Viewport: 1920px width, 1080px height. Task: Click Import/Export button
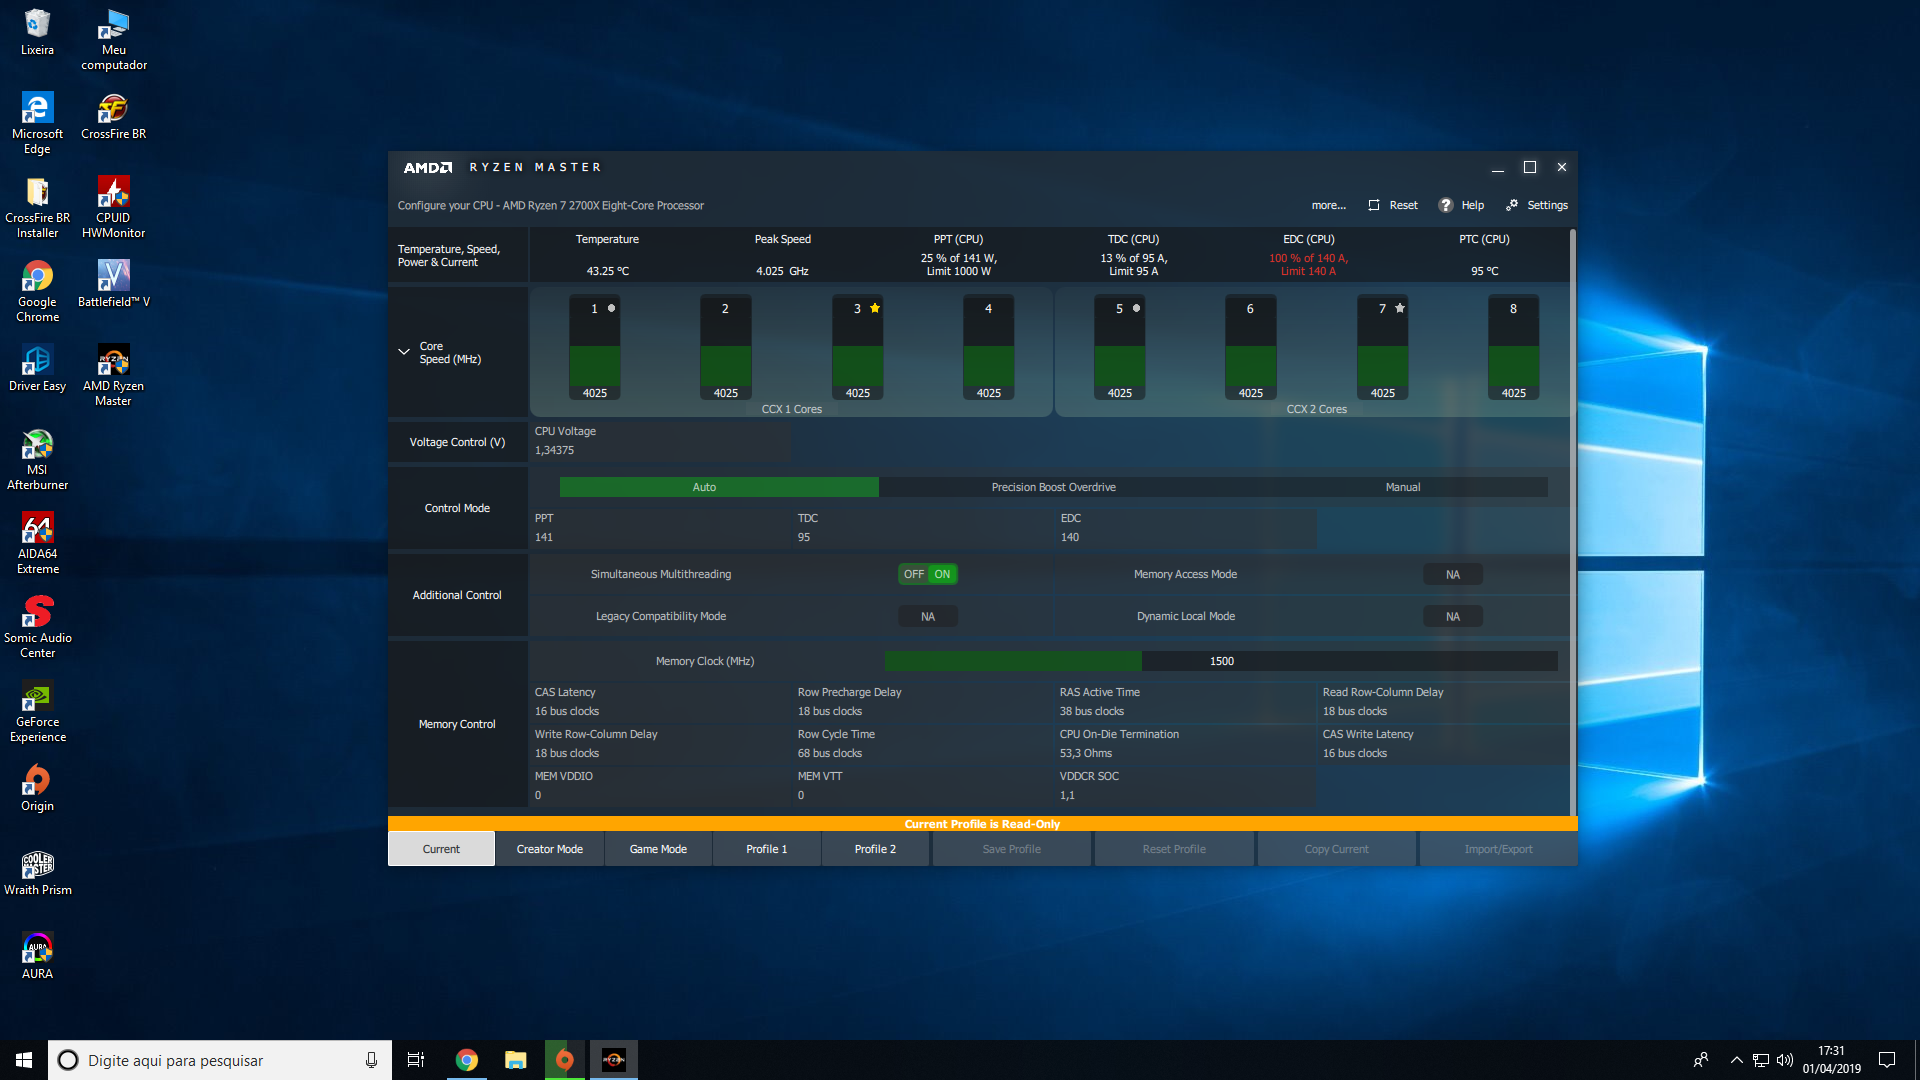(1498, 849)
